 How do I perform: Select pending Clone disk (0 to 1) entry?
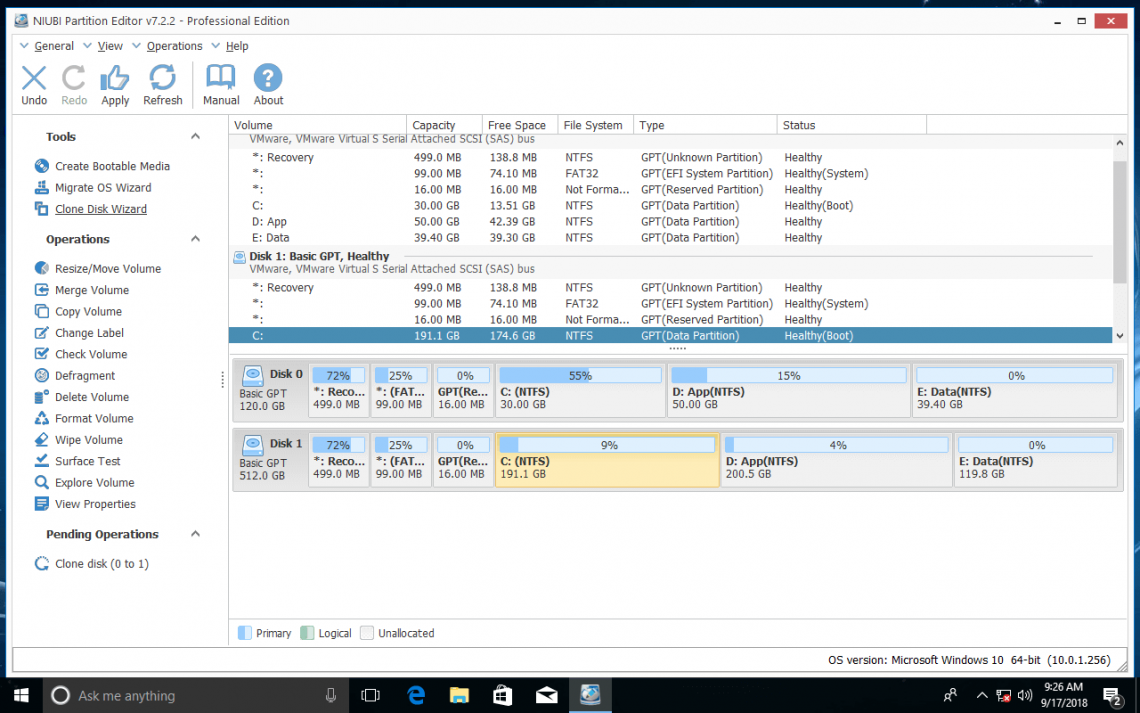101,564
